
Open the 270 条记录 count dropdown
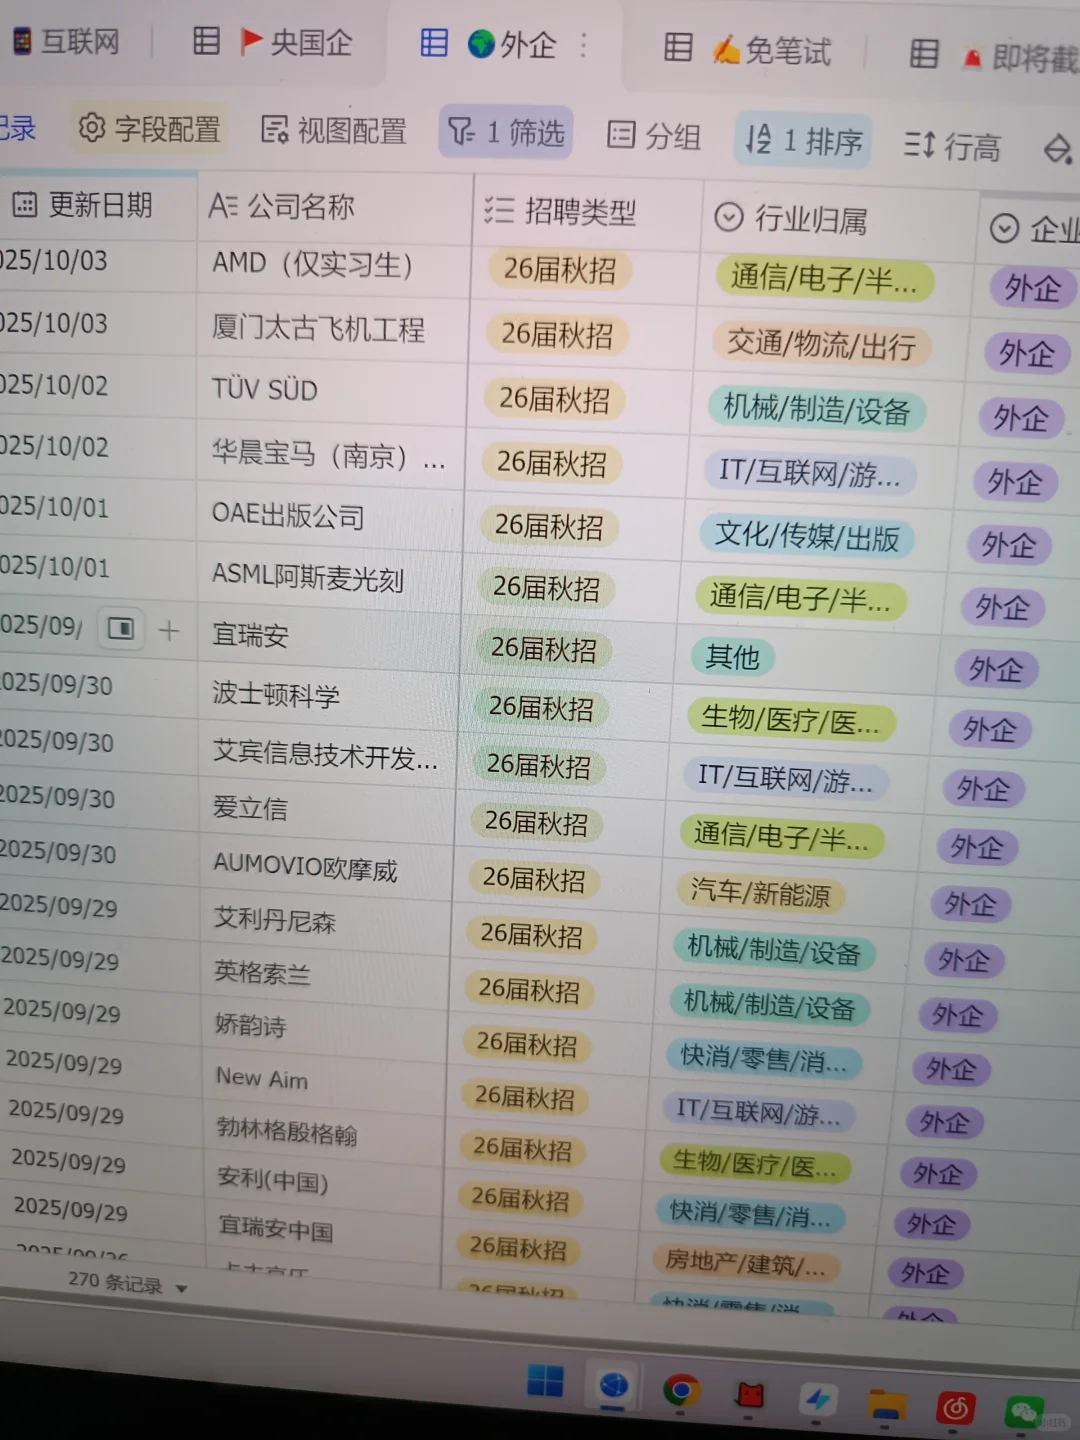(x=127, y=1283)
